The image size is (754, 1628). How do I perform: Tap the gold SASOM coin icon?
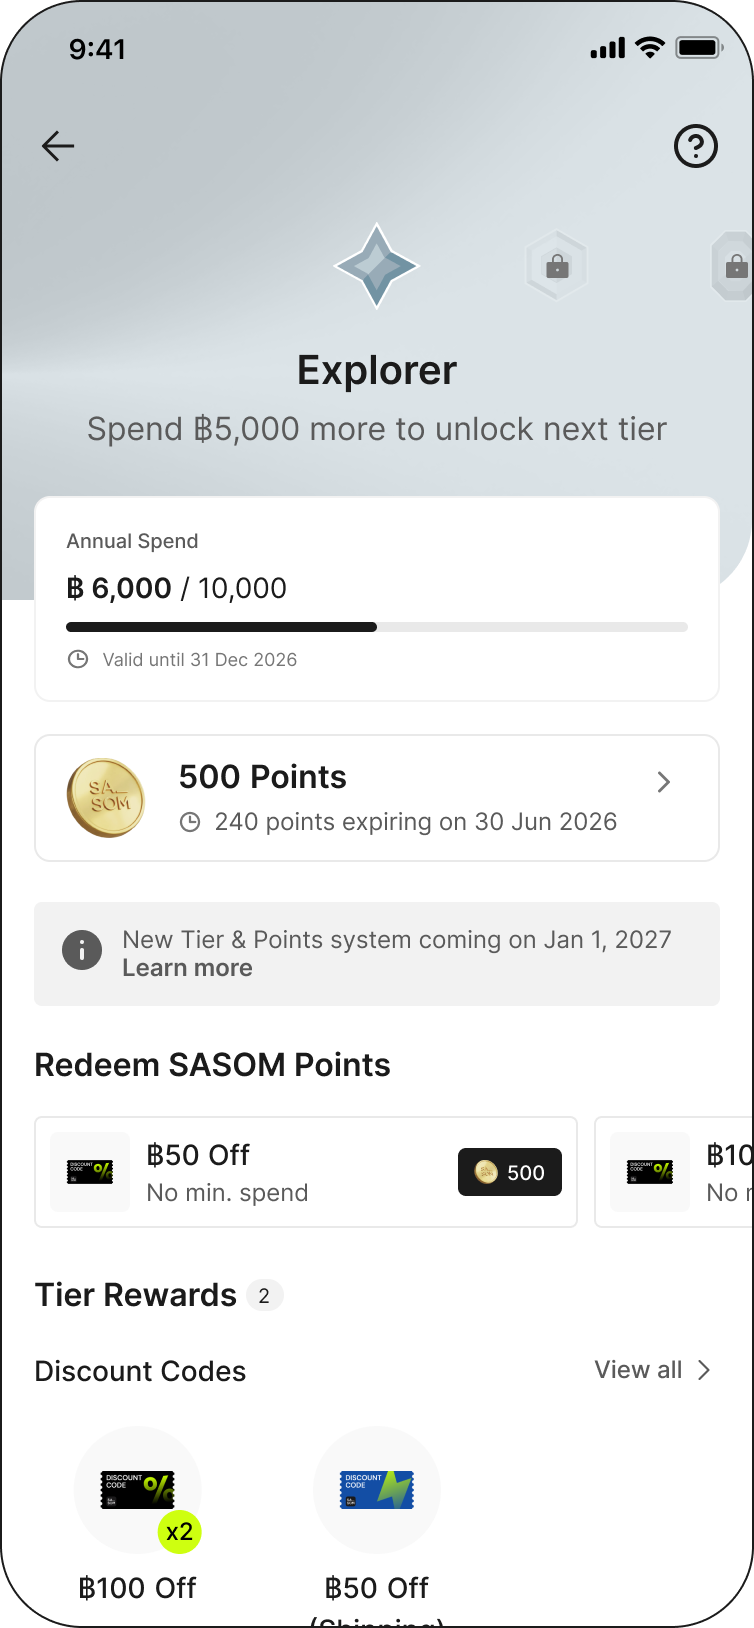105,798
